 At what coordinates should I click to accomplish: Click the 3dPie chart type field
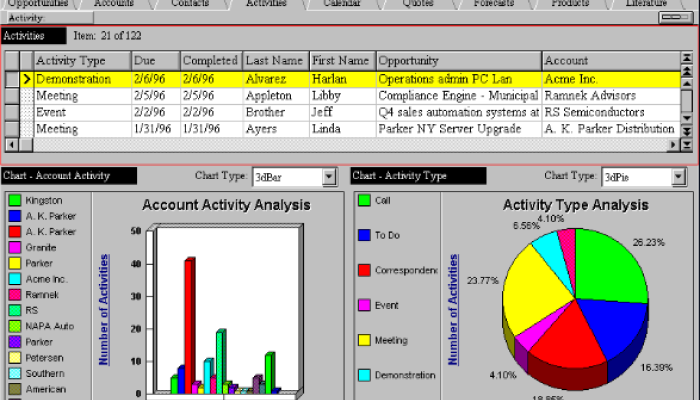pyautogui.click(x=637, y=177)
